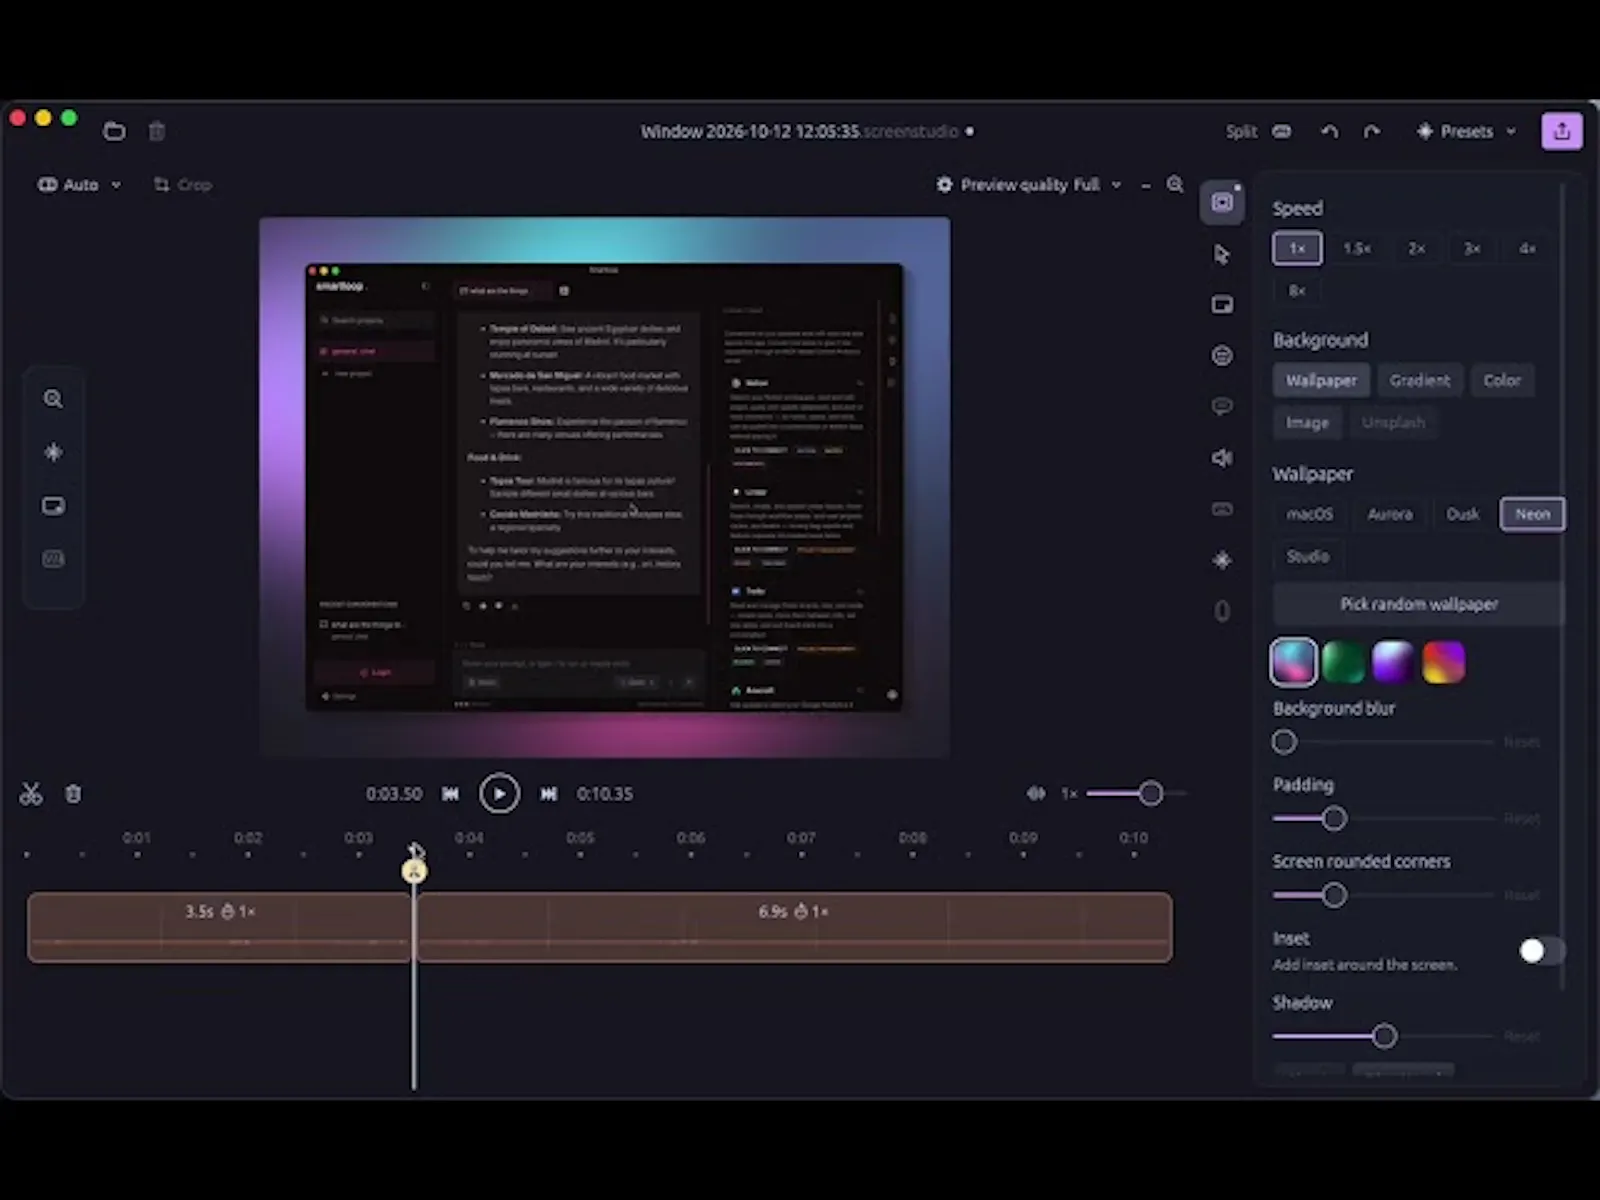Open the Auto aspect ratio dropdown
The height and width of the screenshot is (1200, 1600).
[x=80, y=185]
